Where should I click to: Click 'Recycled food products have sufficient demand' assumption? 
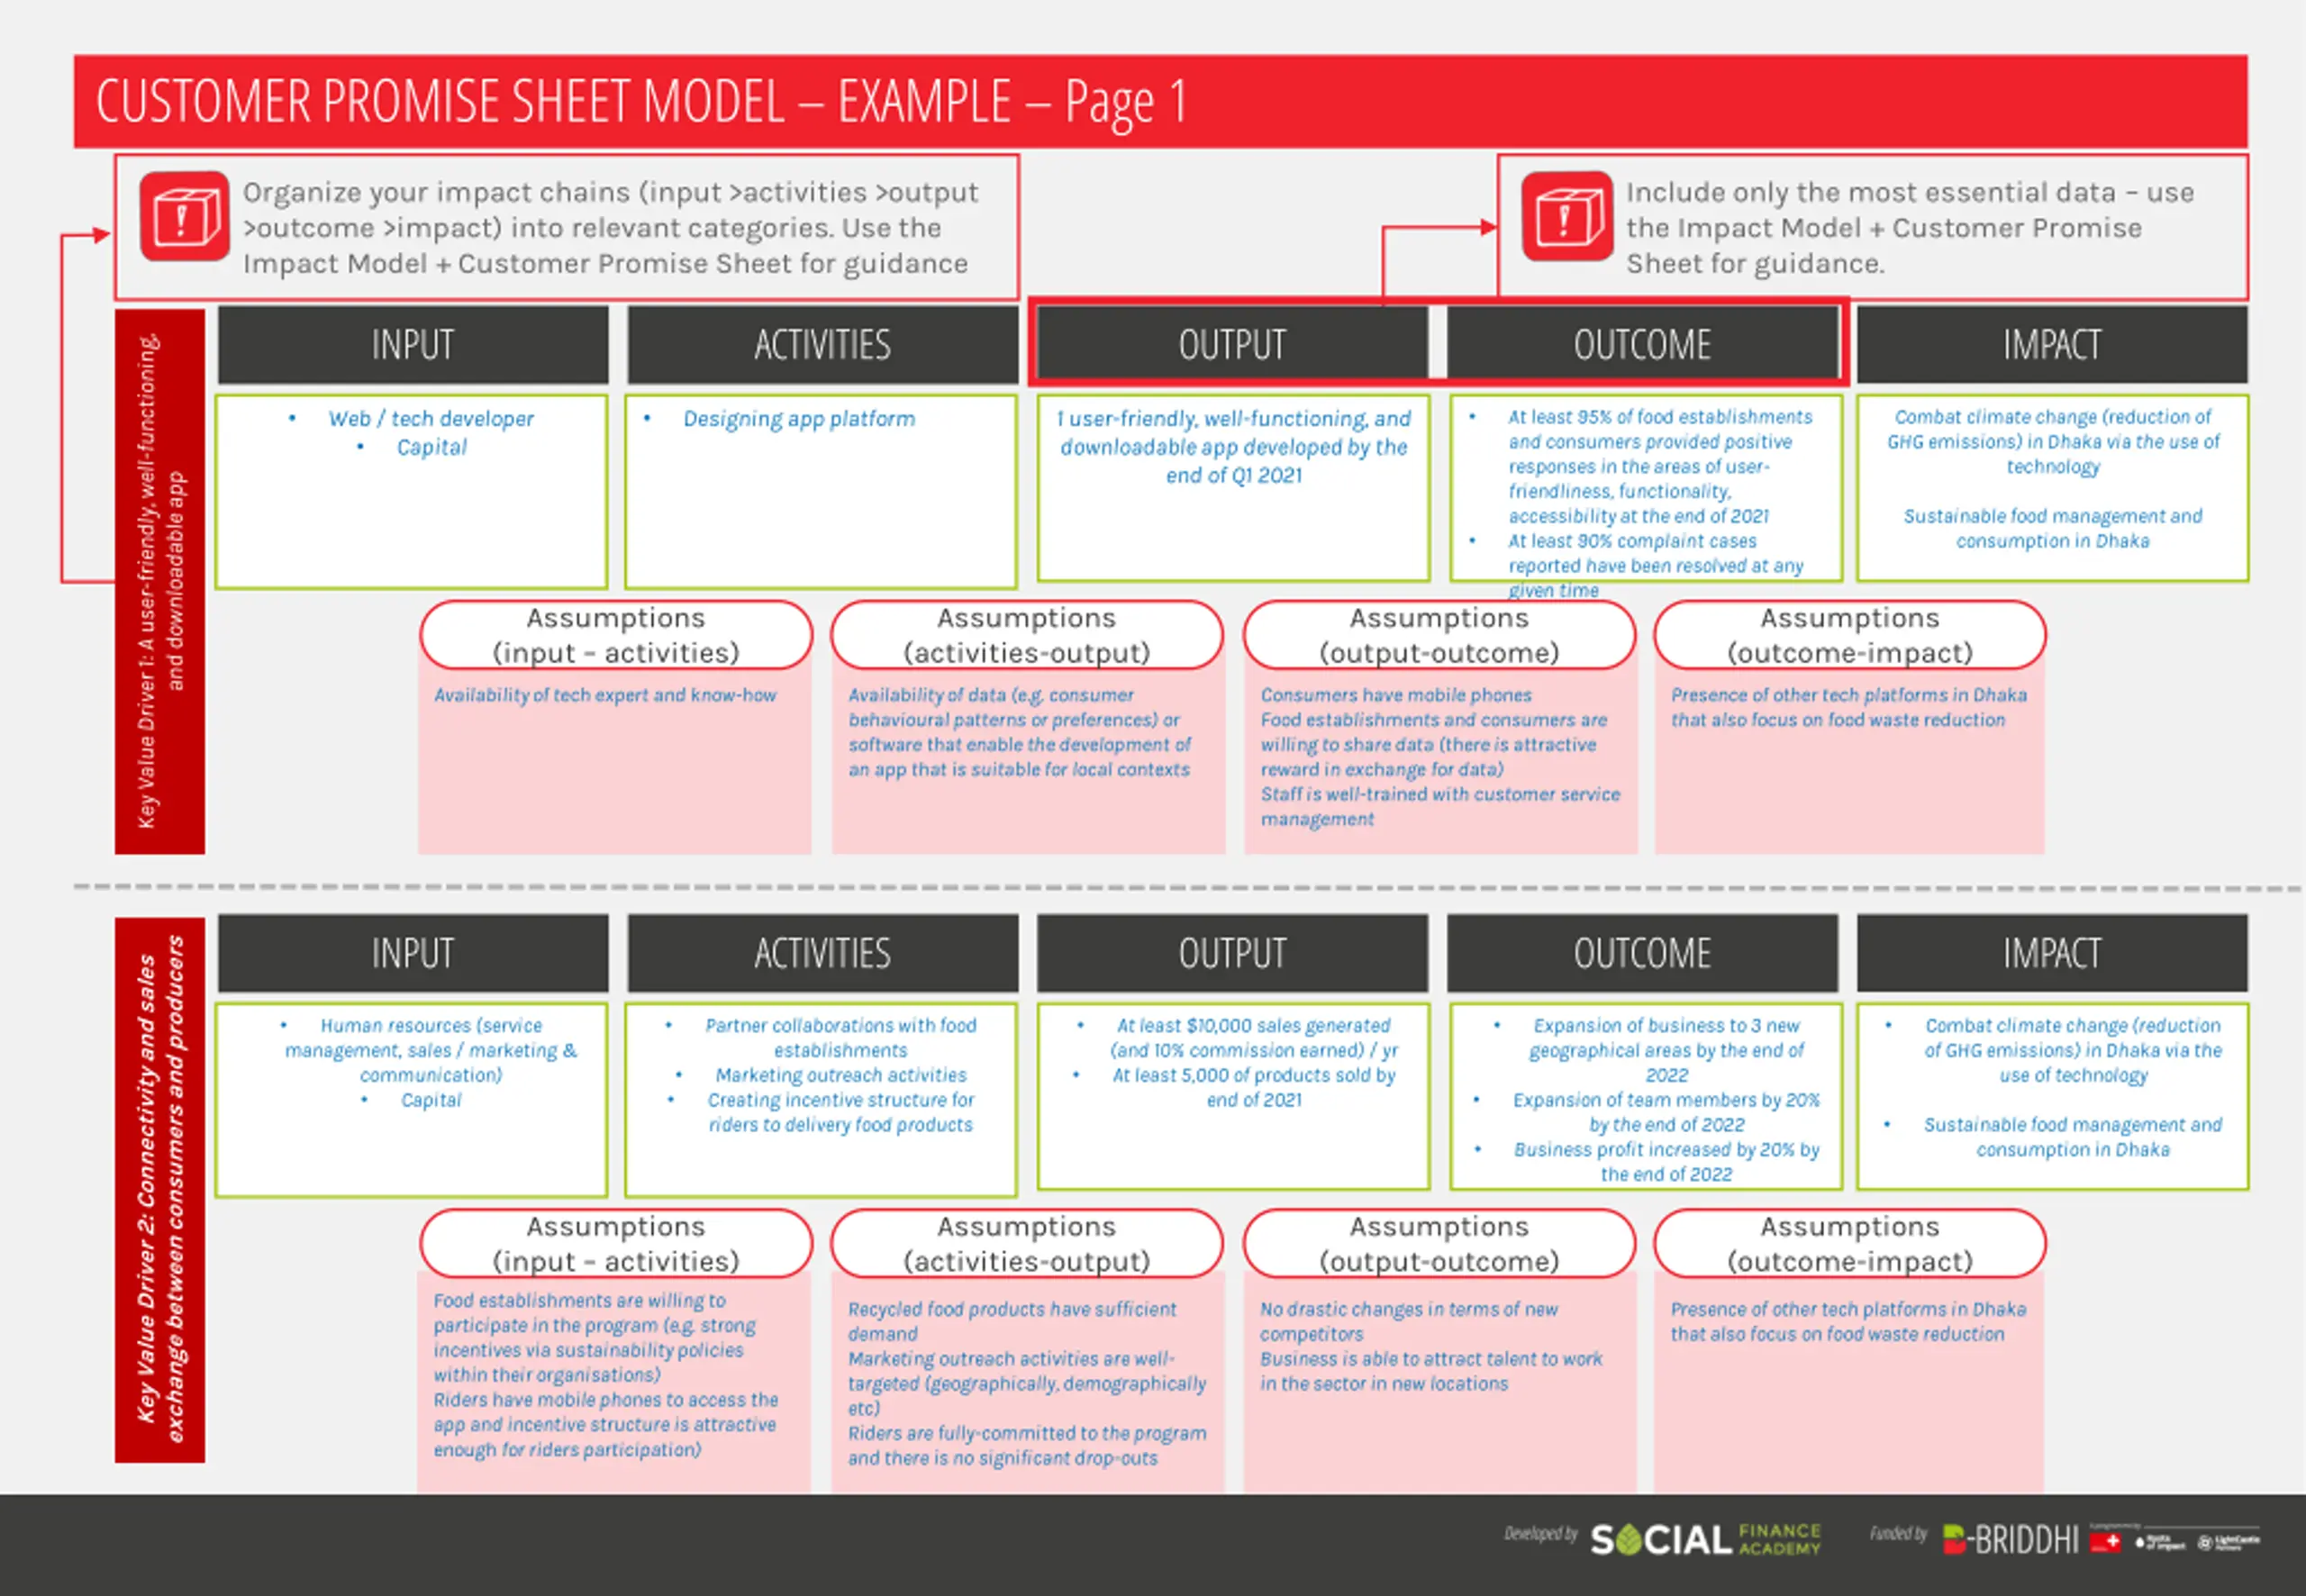[1012, 1321]
